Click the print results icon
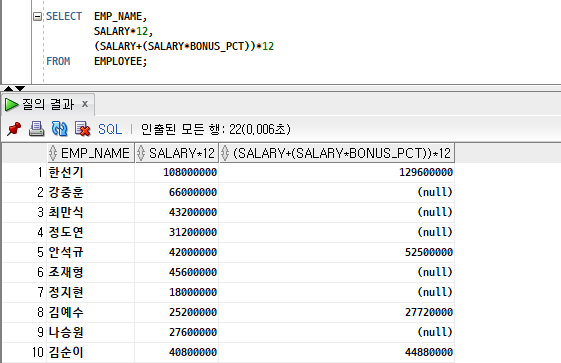This screenshot has height=363, width=561. (36, 129)
